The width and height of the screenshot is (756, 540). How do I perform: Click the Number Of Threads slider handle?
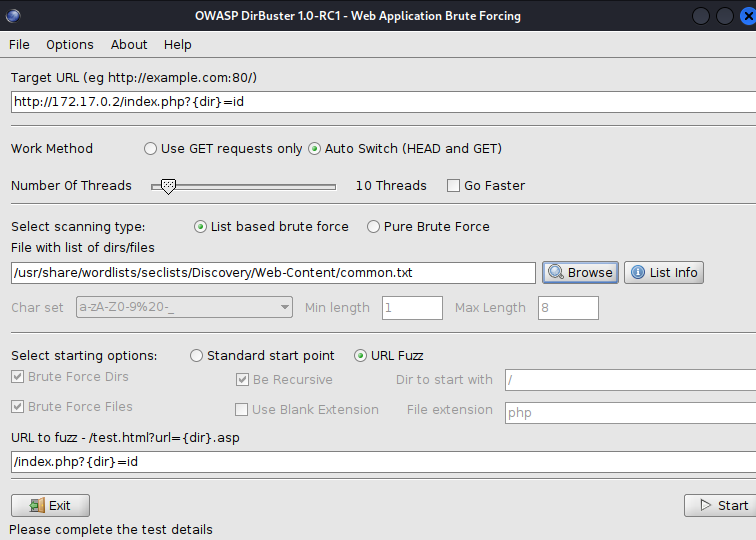169,186
